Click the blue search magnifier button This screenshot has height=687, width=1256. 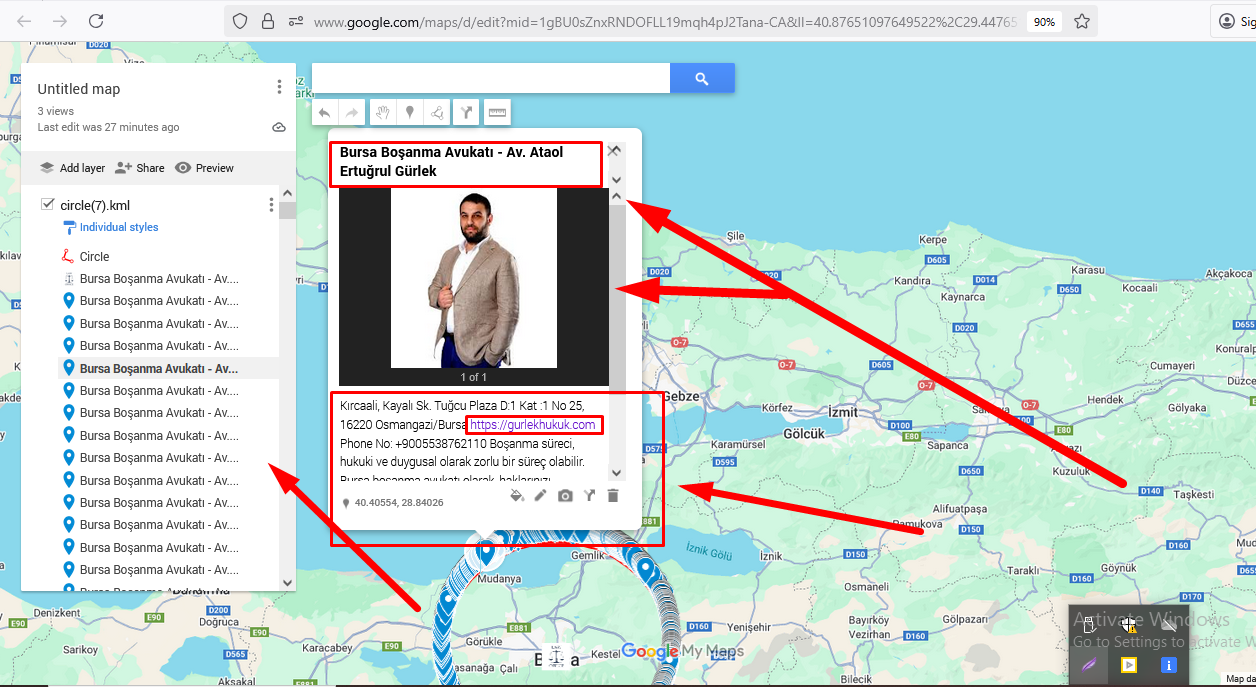[702, 78]
